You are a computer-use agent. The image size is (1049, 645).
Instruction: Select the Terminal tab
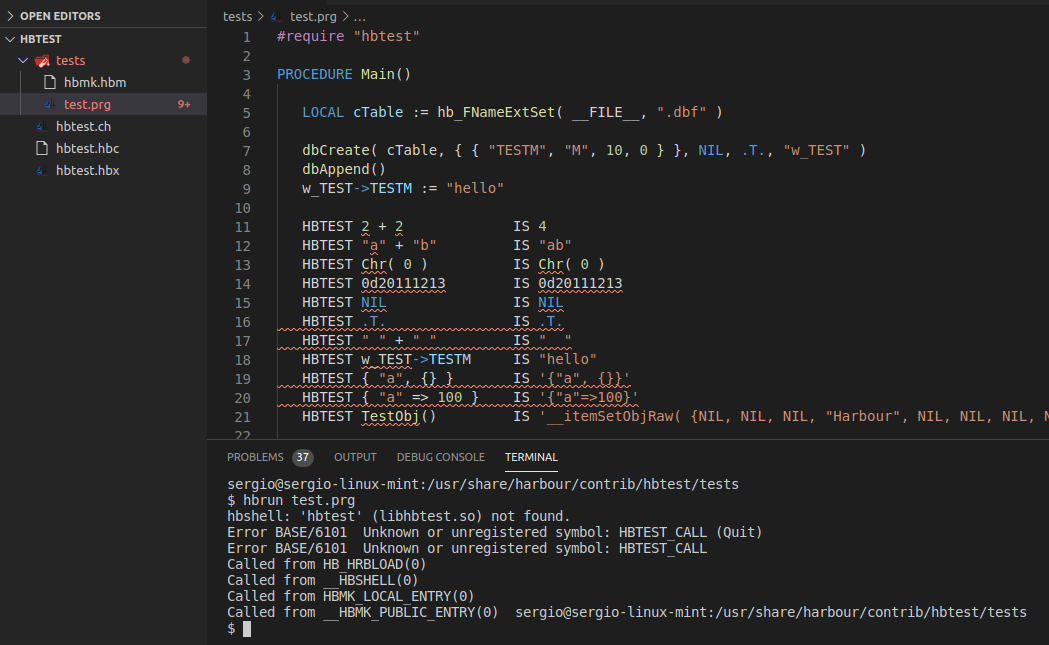click(531, 457)
